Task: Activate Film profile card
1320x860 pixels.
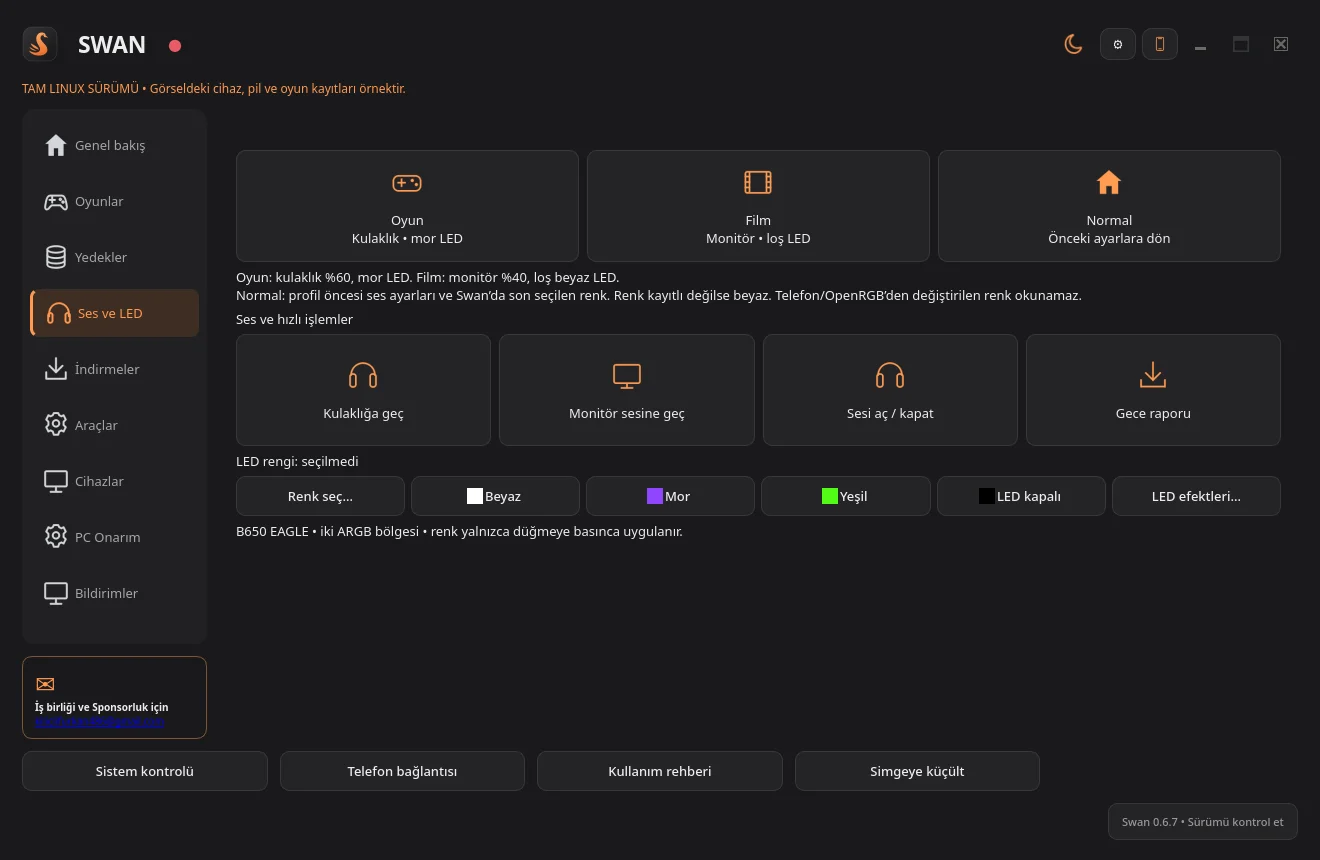Action: click(758, 206)
